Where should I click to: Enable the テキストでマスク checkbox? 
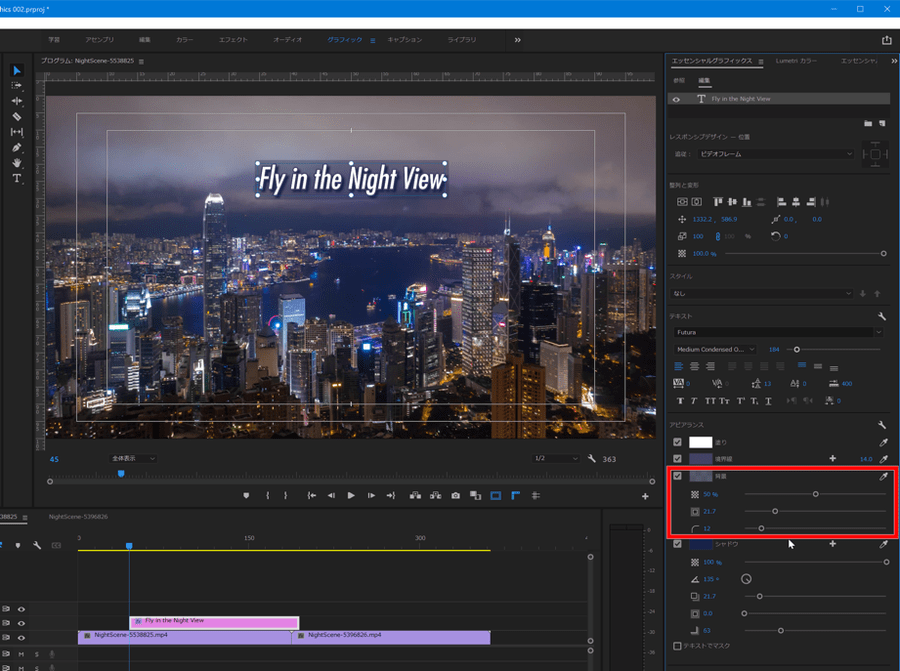[x=677, y=646]
